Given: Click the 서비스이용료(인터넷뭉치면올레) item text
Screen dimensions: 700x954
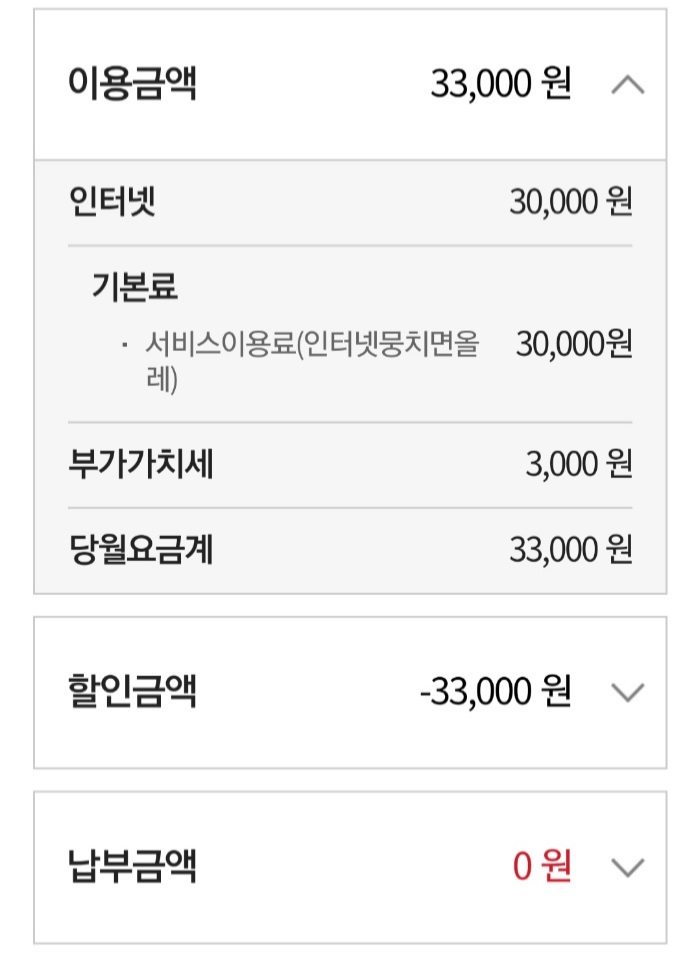Looking at the screenshot, I should pos(311,361).
